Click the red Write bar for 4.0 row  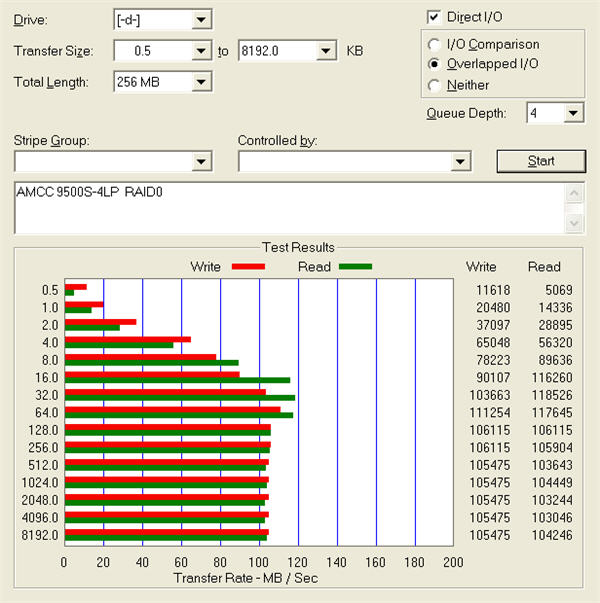128,340
